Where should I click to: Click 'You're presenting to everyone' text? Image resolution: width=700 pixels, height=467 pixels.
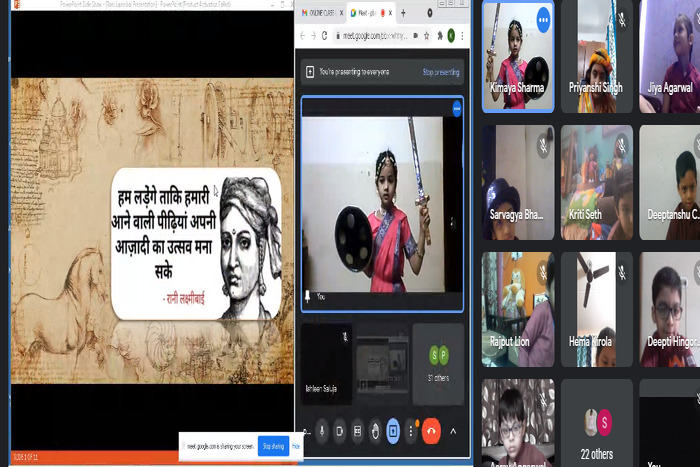pos(354,72)
